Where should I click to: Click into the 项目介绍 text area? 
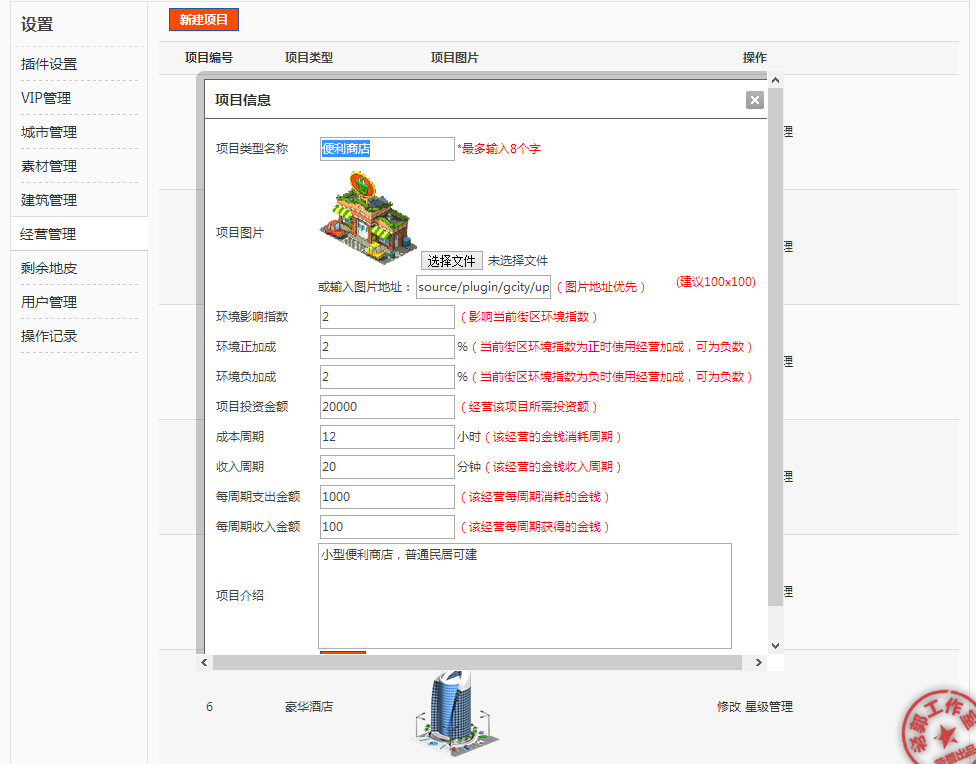(x=524, y=596)
